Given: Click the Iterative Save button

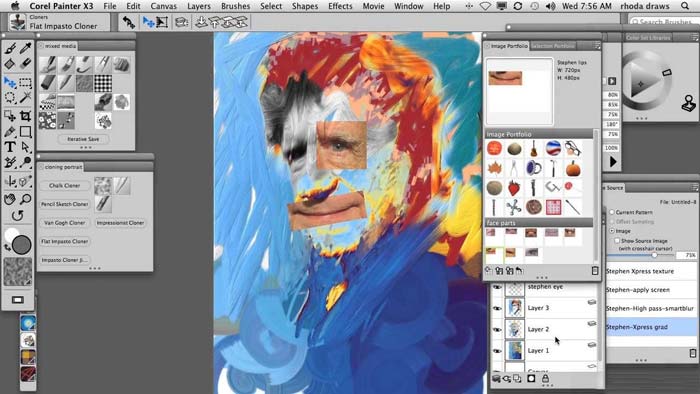Looking at the screenshot, I should pos(83,139).
